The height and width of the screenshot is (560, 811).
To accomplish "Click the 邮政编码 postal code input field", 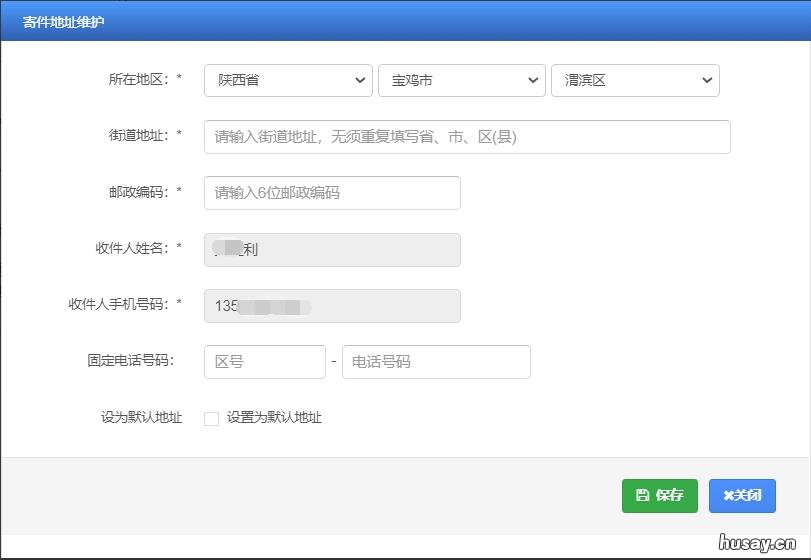I will (332, 193).
